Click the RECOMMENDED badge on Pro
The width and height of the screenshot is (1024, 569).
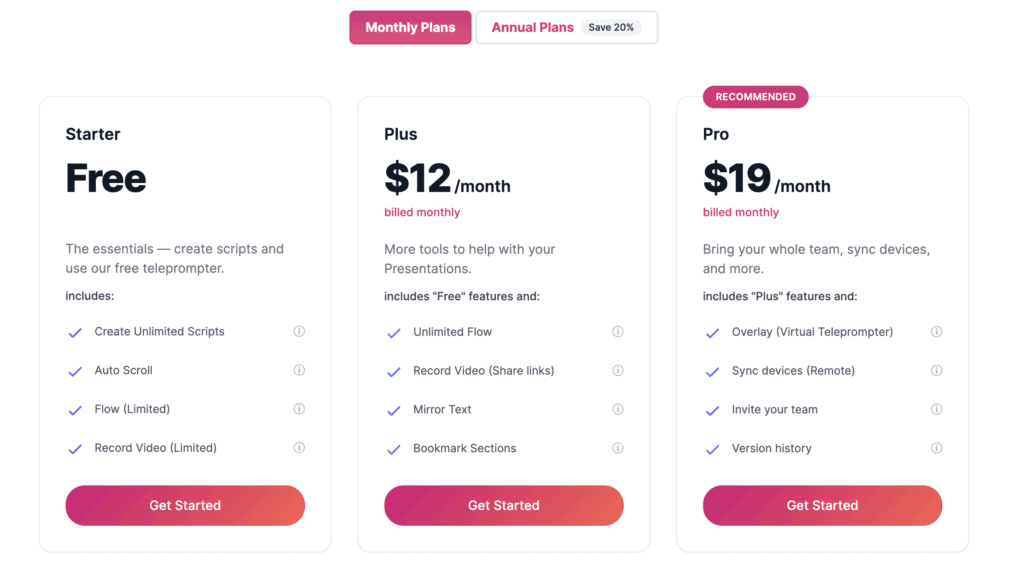click(756, 97)
